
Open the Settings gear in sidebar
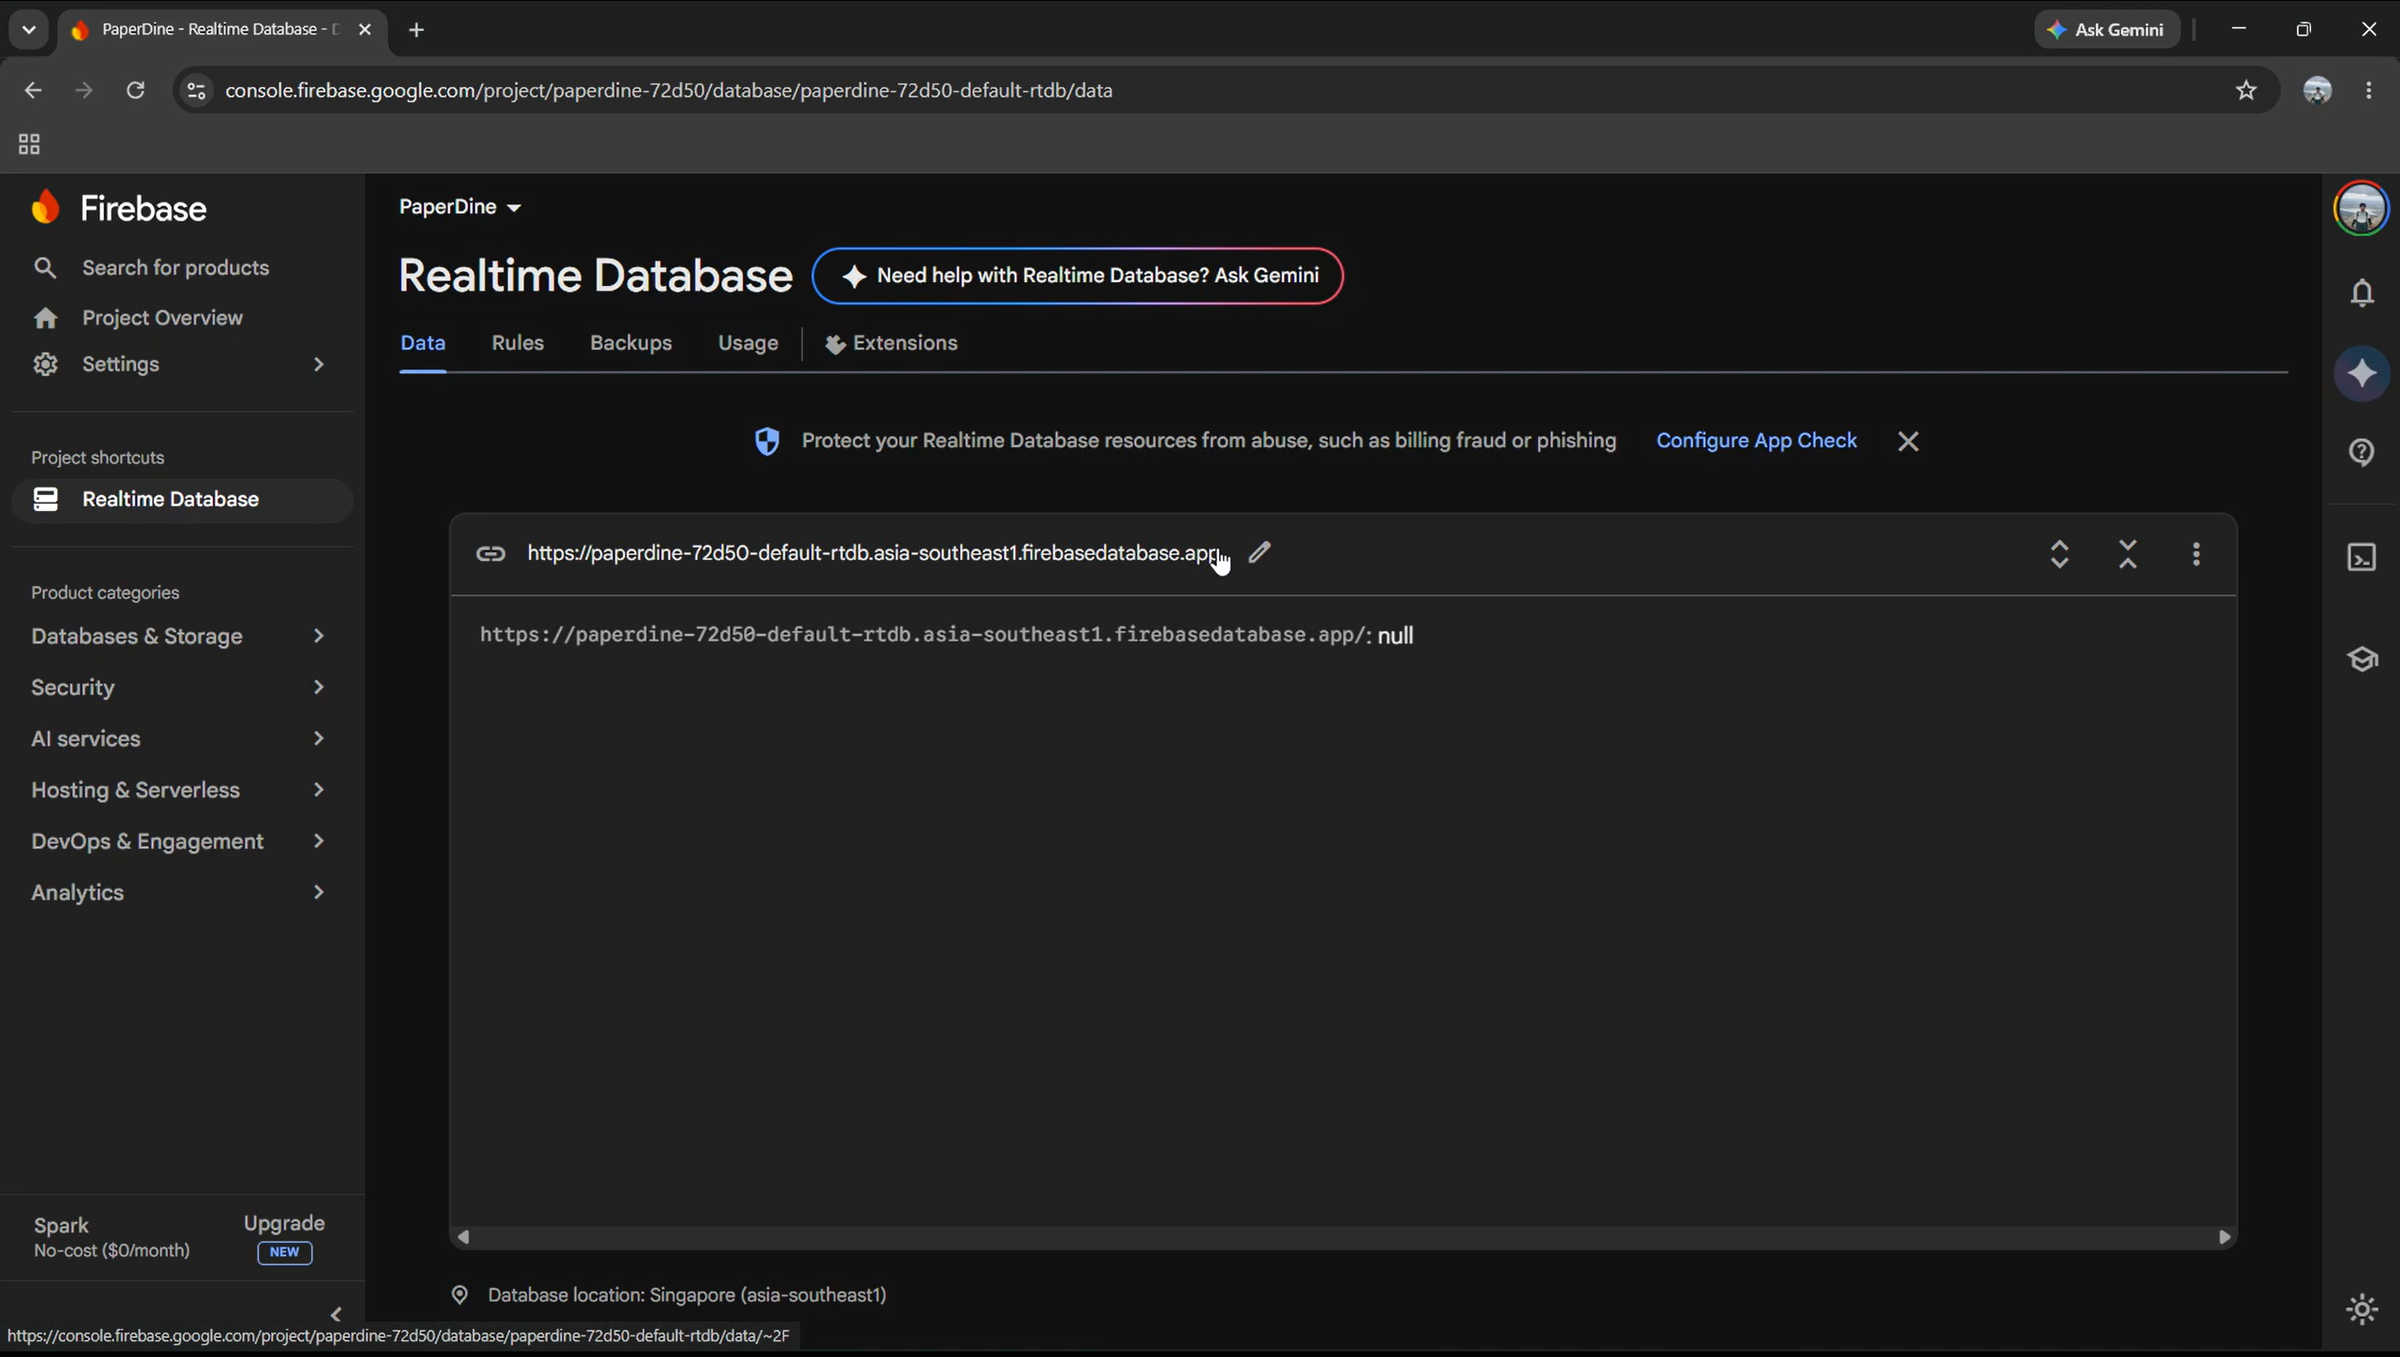click(45, 364)
